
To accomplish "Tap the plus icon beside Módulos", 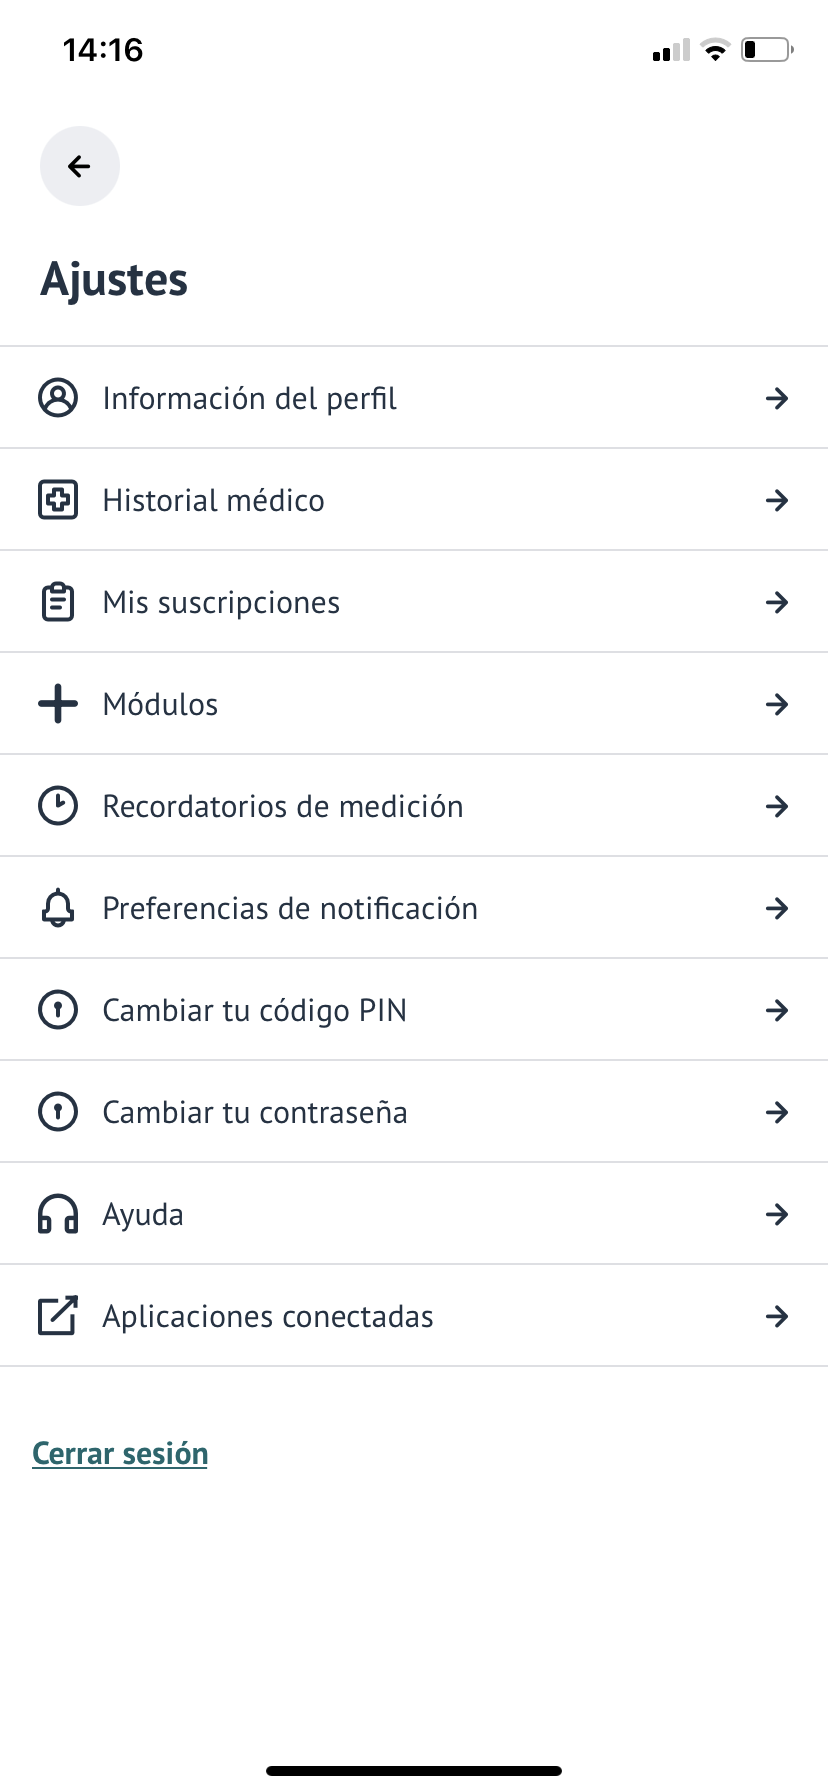I will coord(58,704).
